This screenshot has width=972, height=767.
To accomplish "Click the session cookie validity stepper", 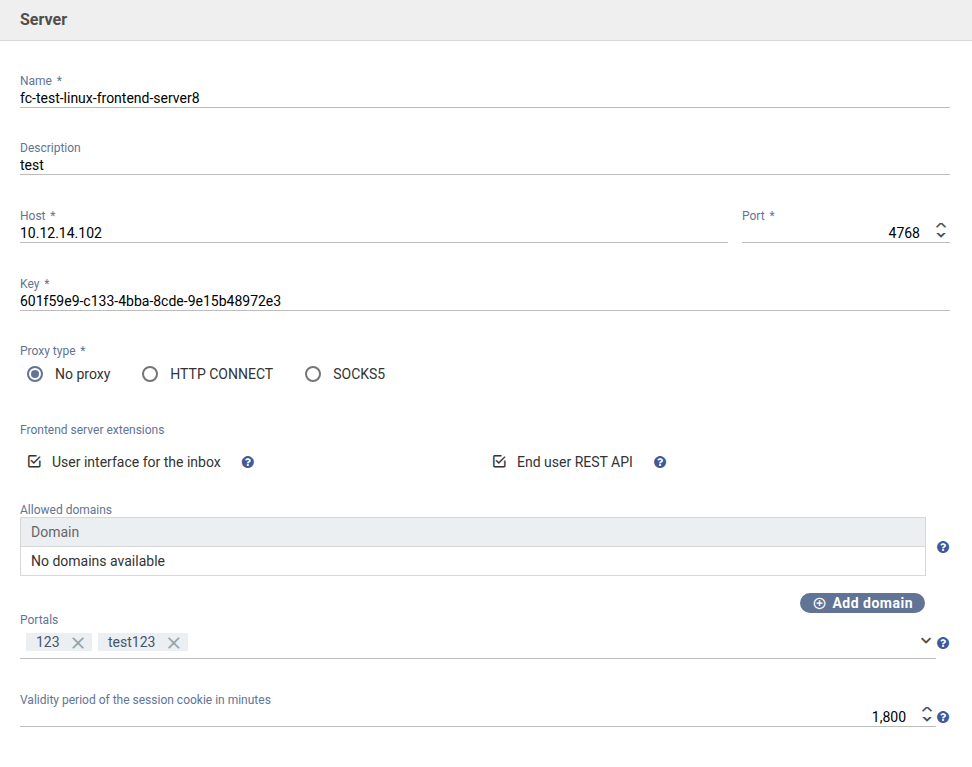I will tap(926, 715).
